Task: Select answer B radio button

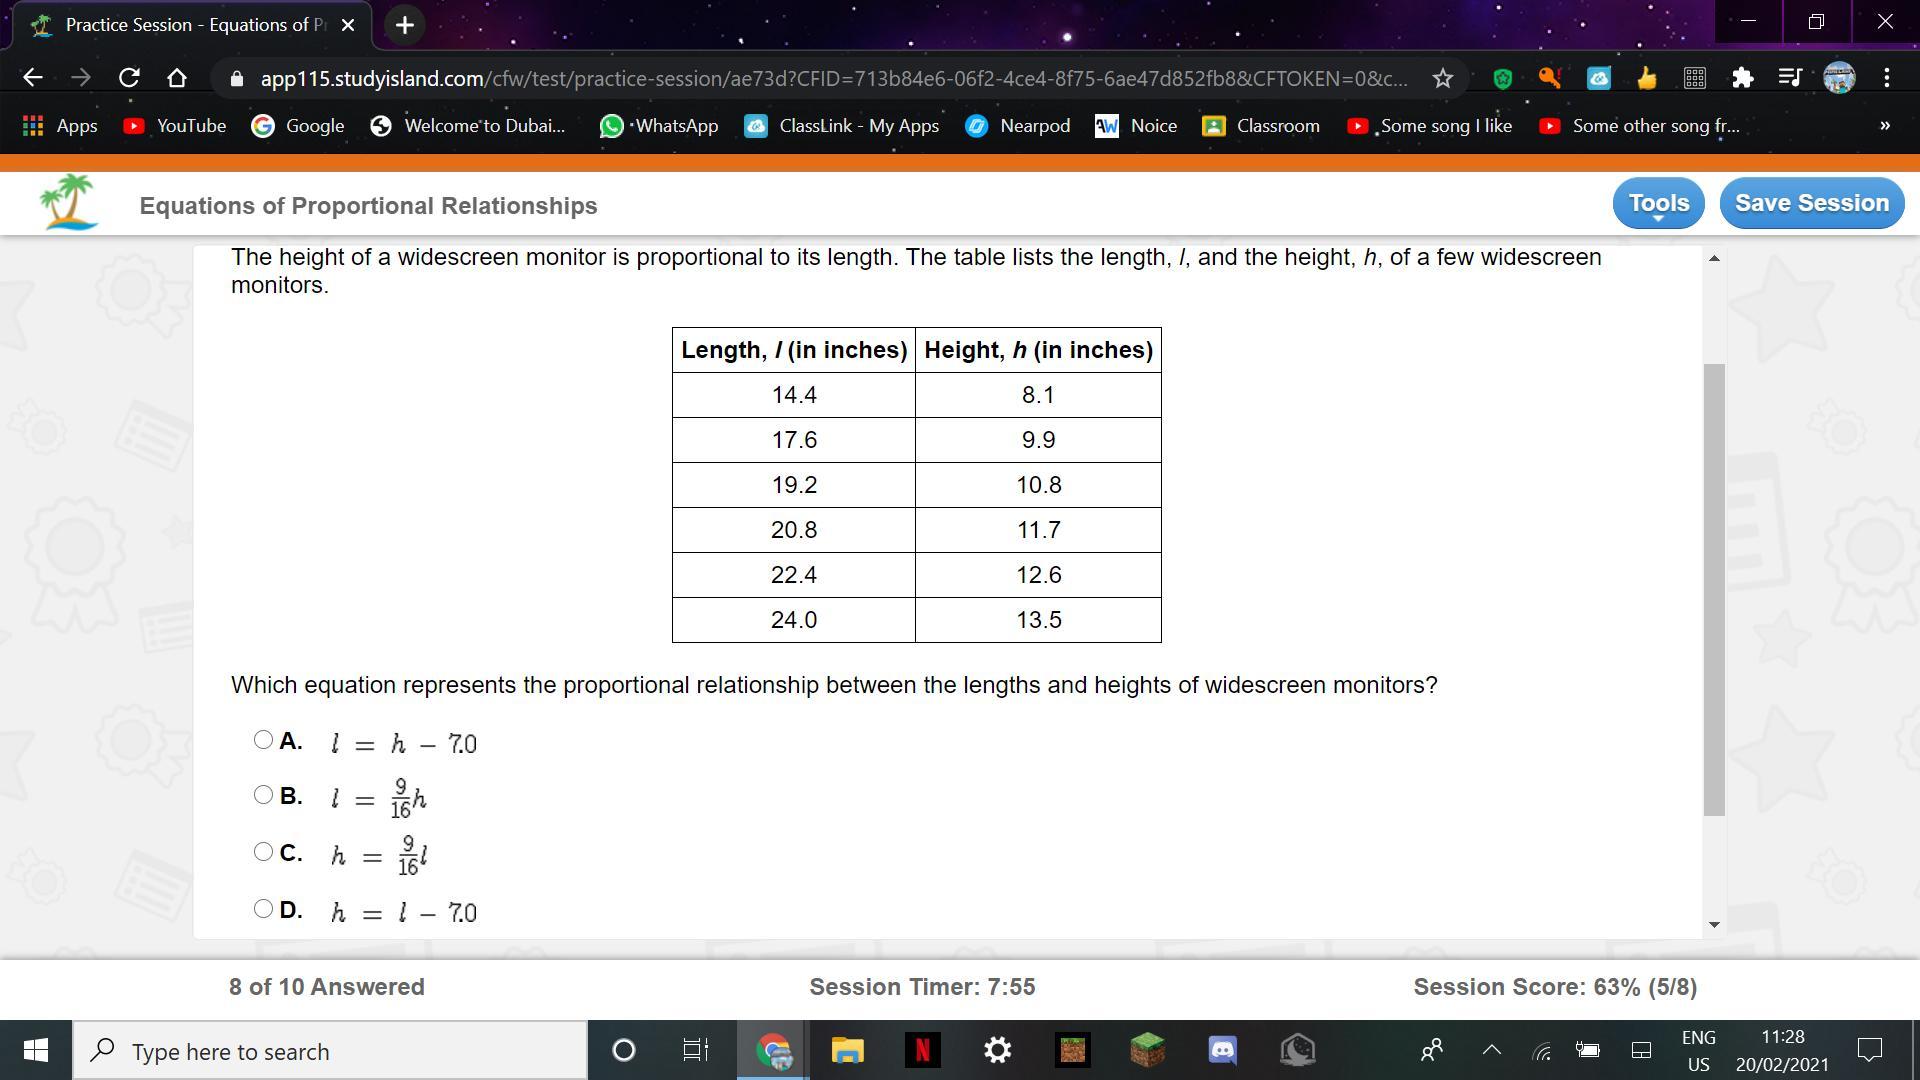Action: point(263,795)
